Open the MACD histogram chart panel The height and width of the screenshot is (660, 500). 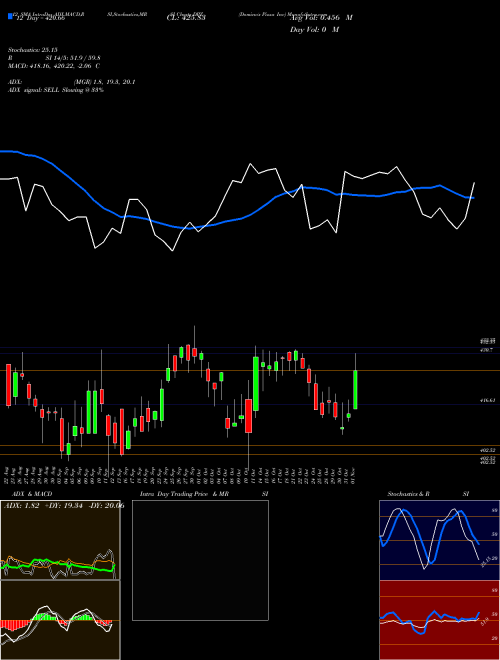point(60,620)
